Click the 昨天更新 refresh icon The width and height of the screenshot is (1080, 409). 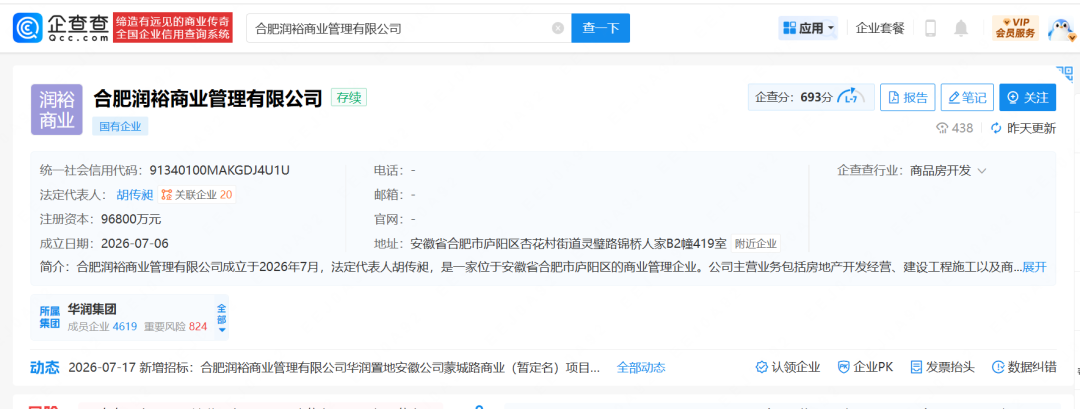point(995,128)
